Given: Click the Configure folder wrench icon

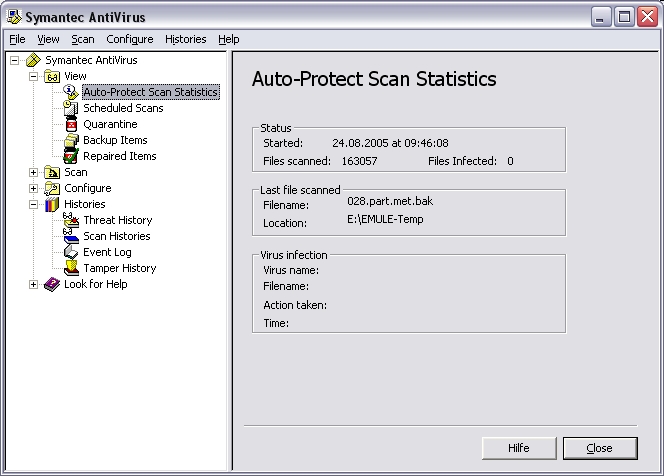Looking at the screenshot, I should (52, 188).
